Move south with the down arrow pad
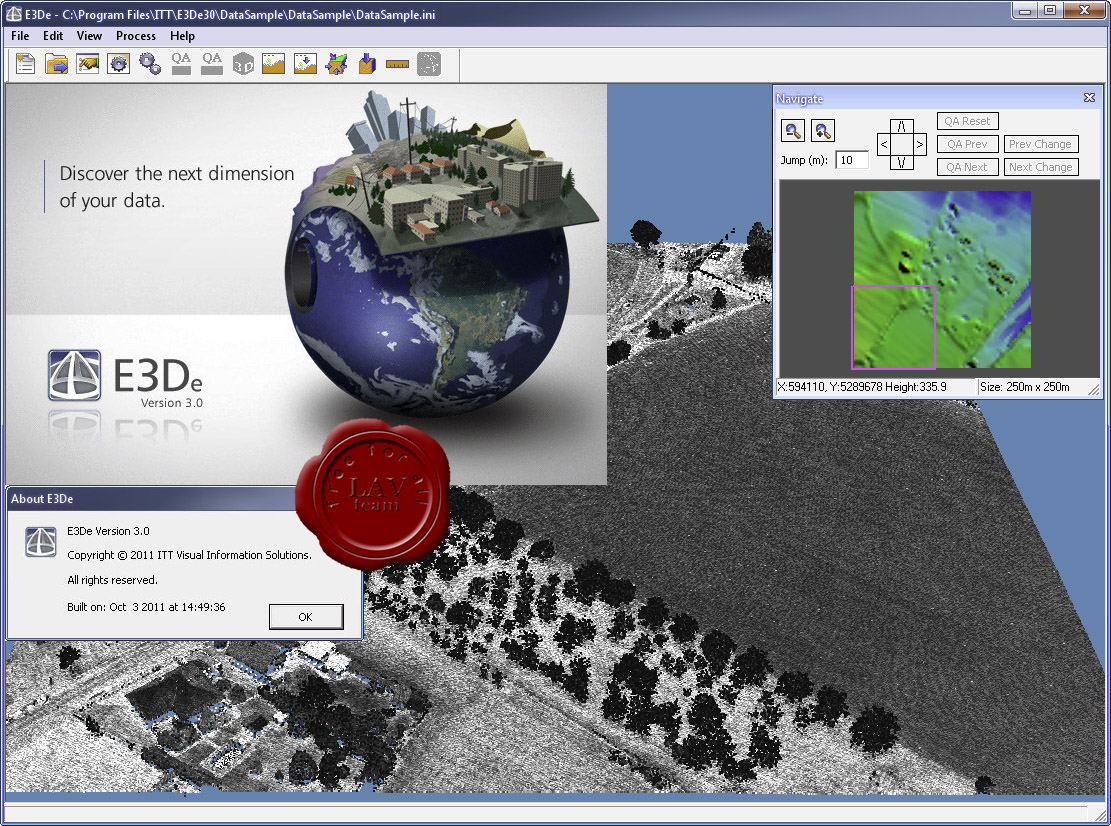This screenshot has height=826, width=1111. click(x=901, y=162)
